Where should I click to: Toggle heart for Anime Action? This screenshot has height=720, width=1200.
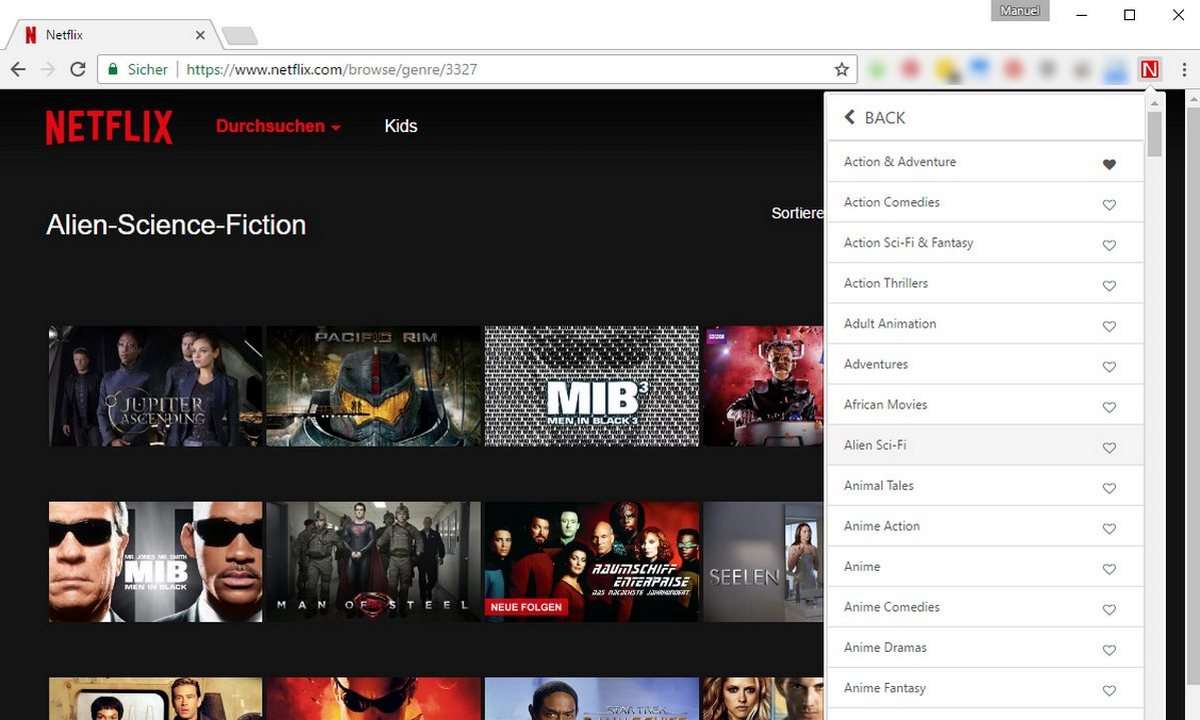point(1109,529)
